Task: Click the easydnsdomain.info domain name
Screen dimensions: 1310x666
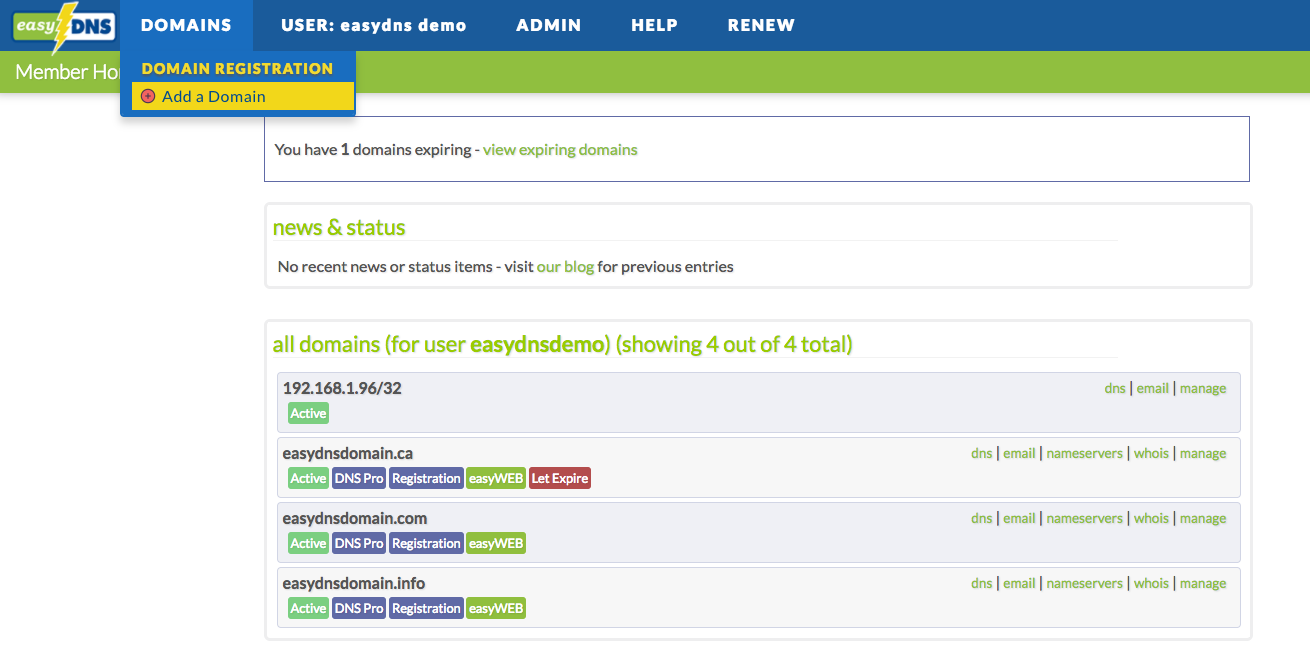Action: [x=354, y=584]
